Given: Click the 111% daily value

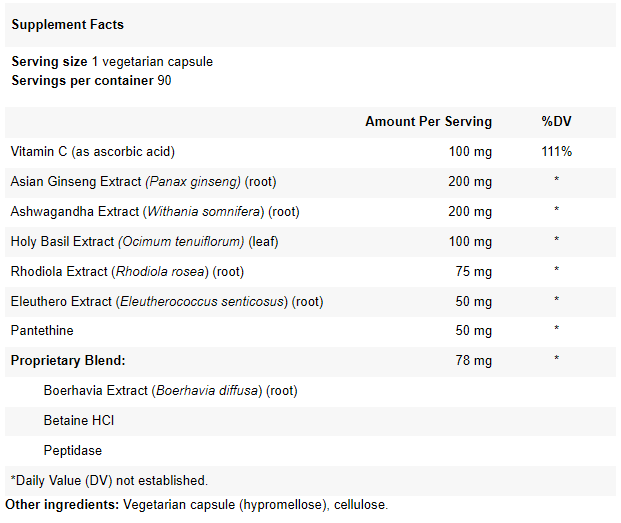Looking at the screenshot, I should tap(556, 151).
